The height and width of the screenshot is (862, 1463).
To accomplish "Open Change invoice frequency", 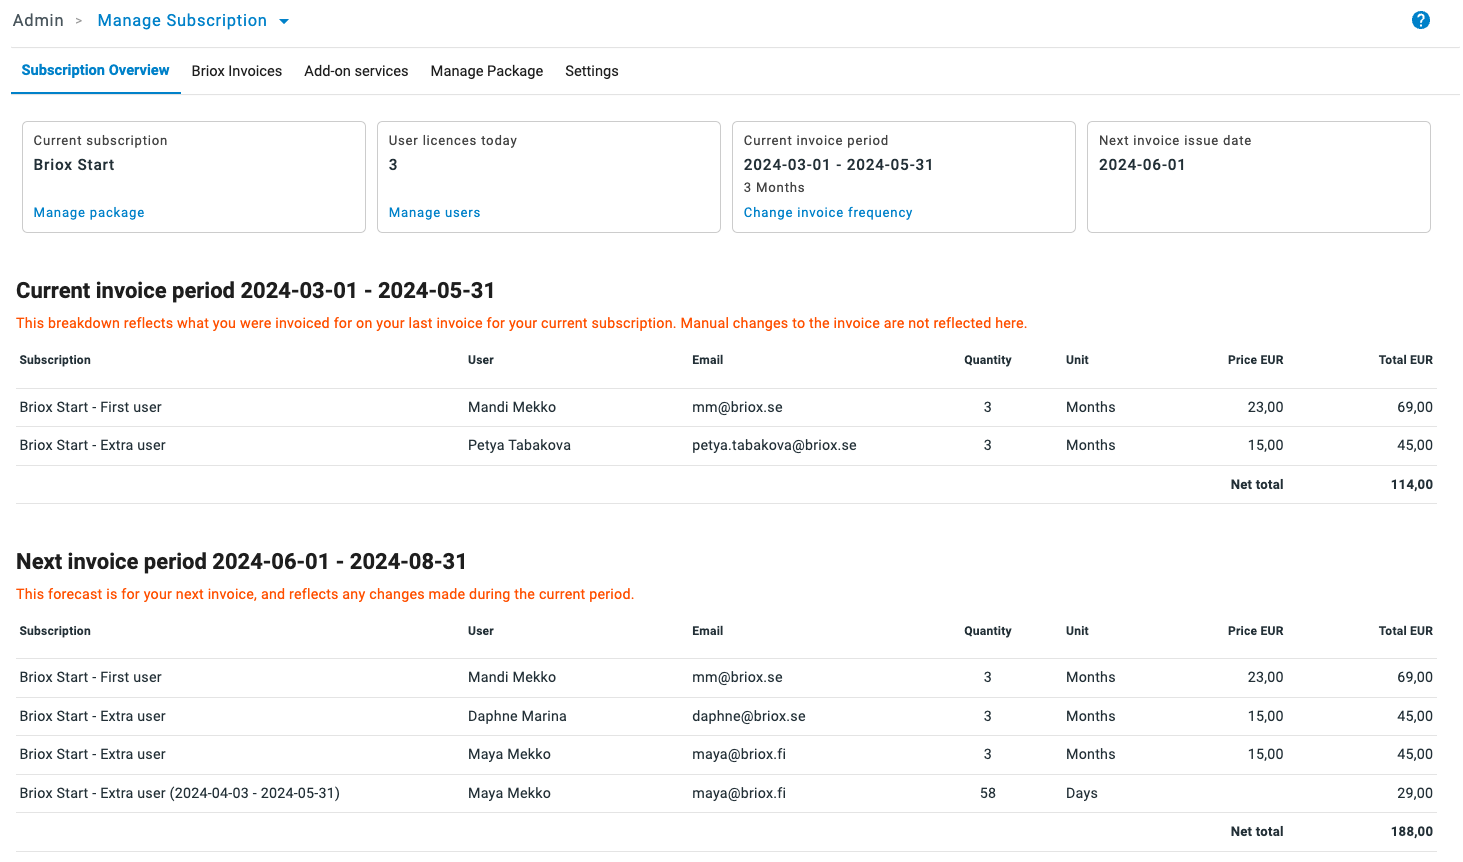I will 827,212.
